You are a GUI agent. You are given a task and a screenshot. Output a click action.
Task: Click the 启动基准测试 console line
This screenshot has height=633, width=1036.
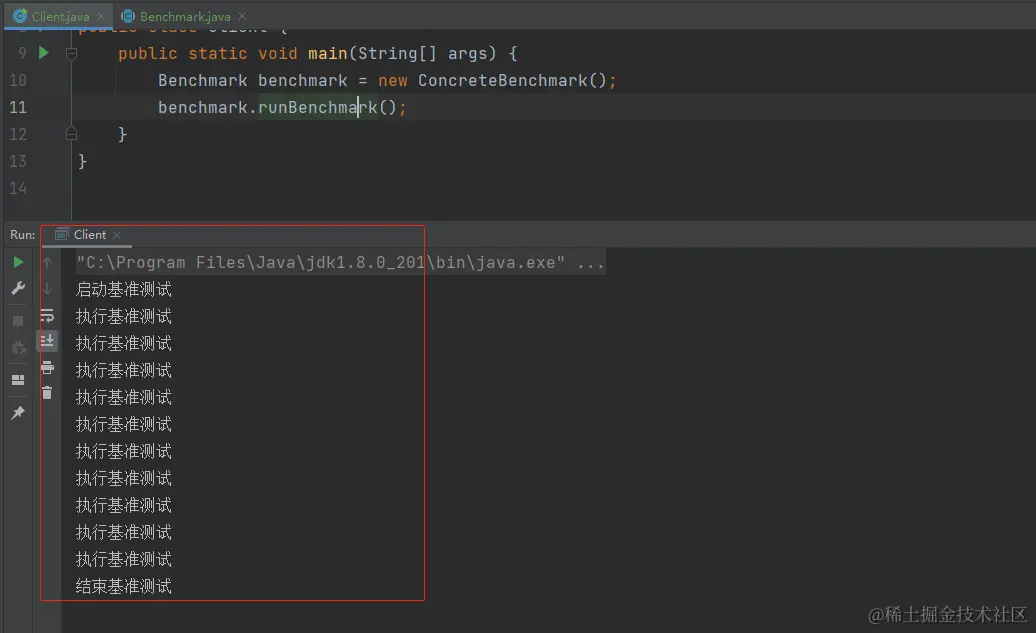click(x=124, y=289)
